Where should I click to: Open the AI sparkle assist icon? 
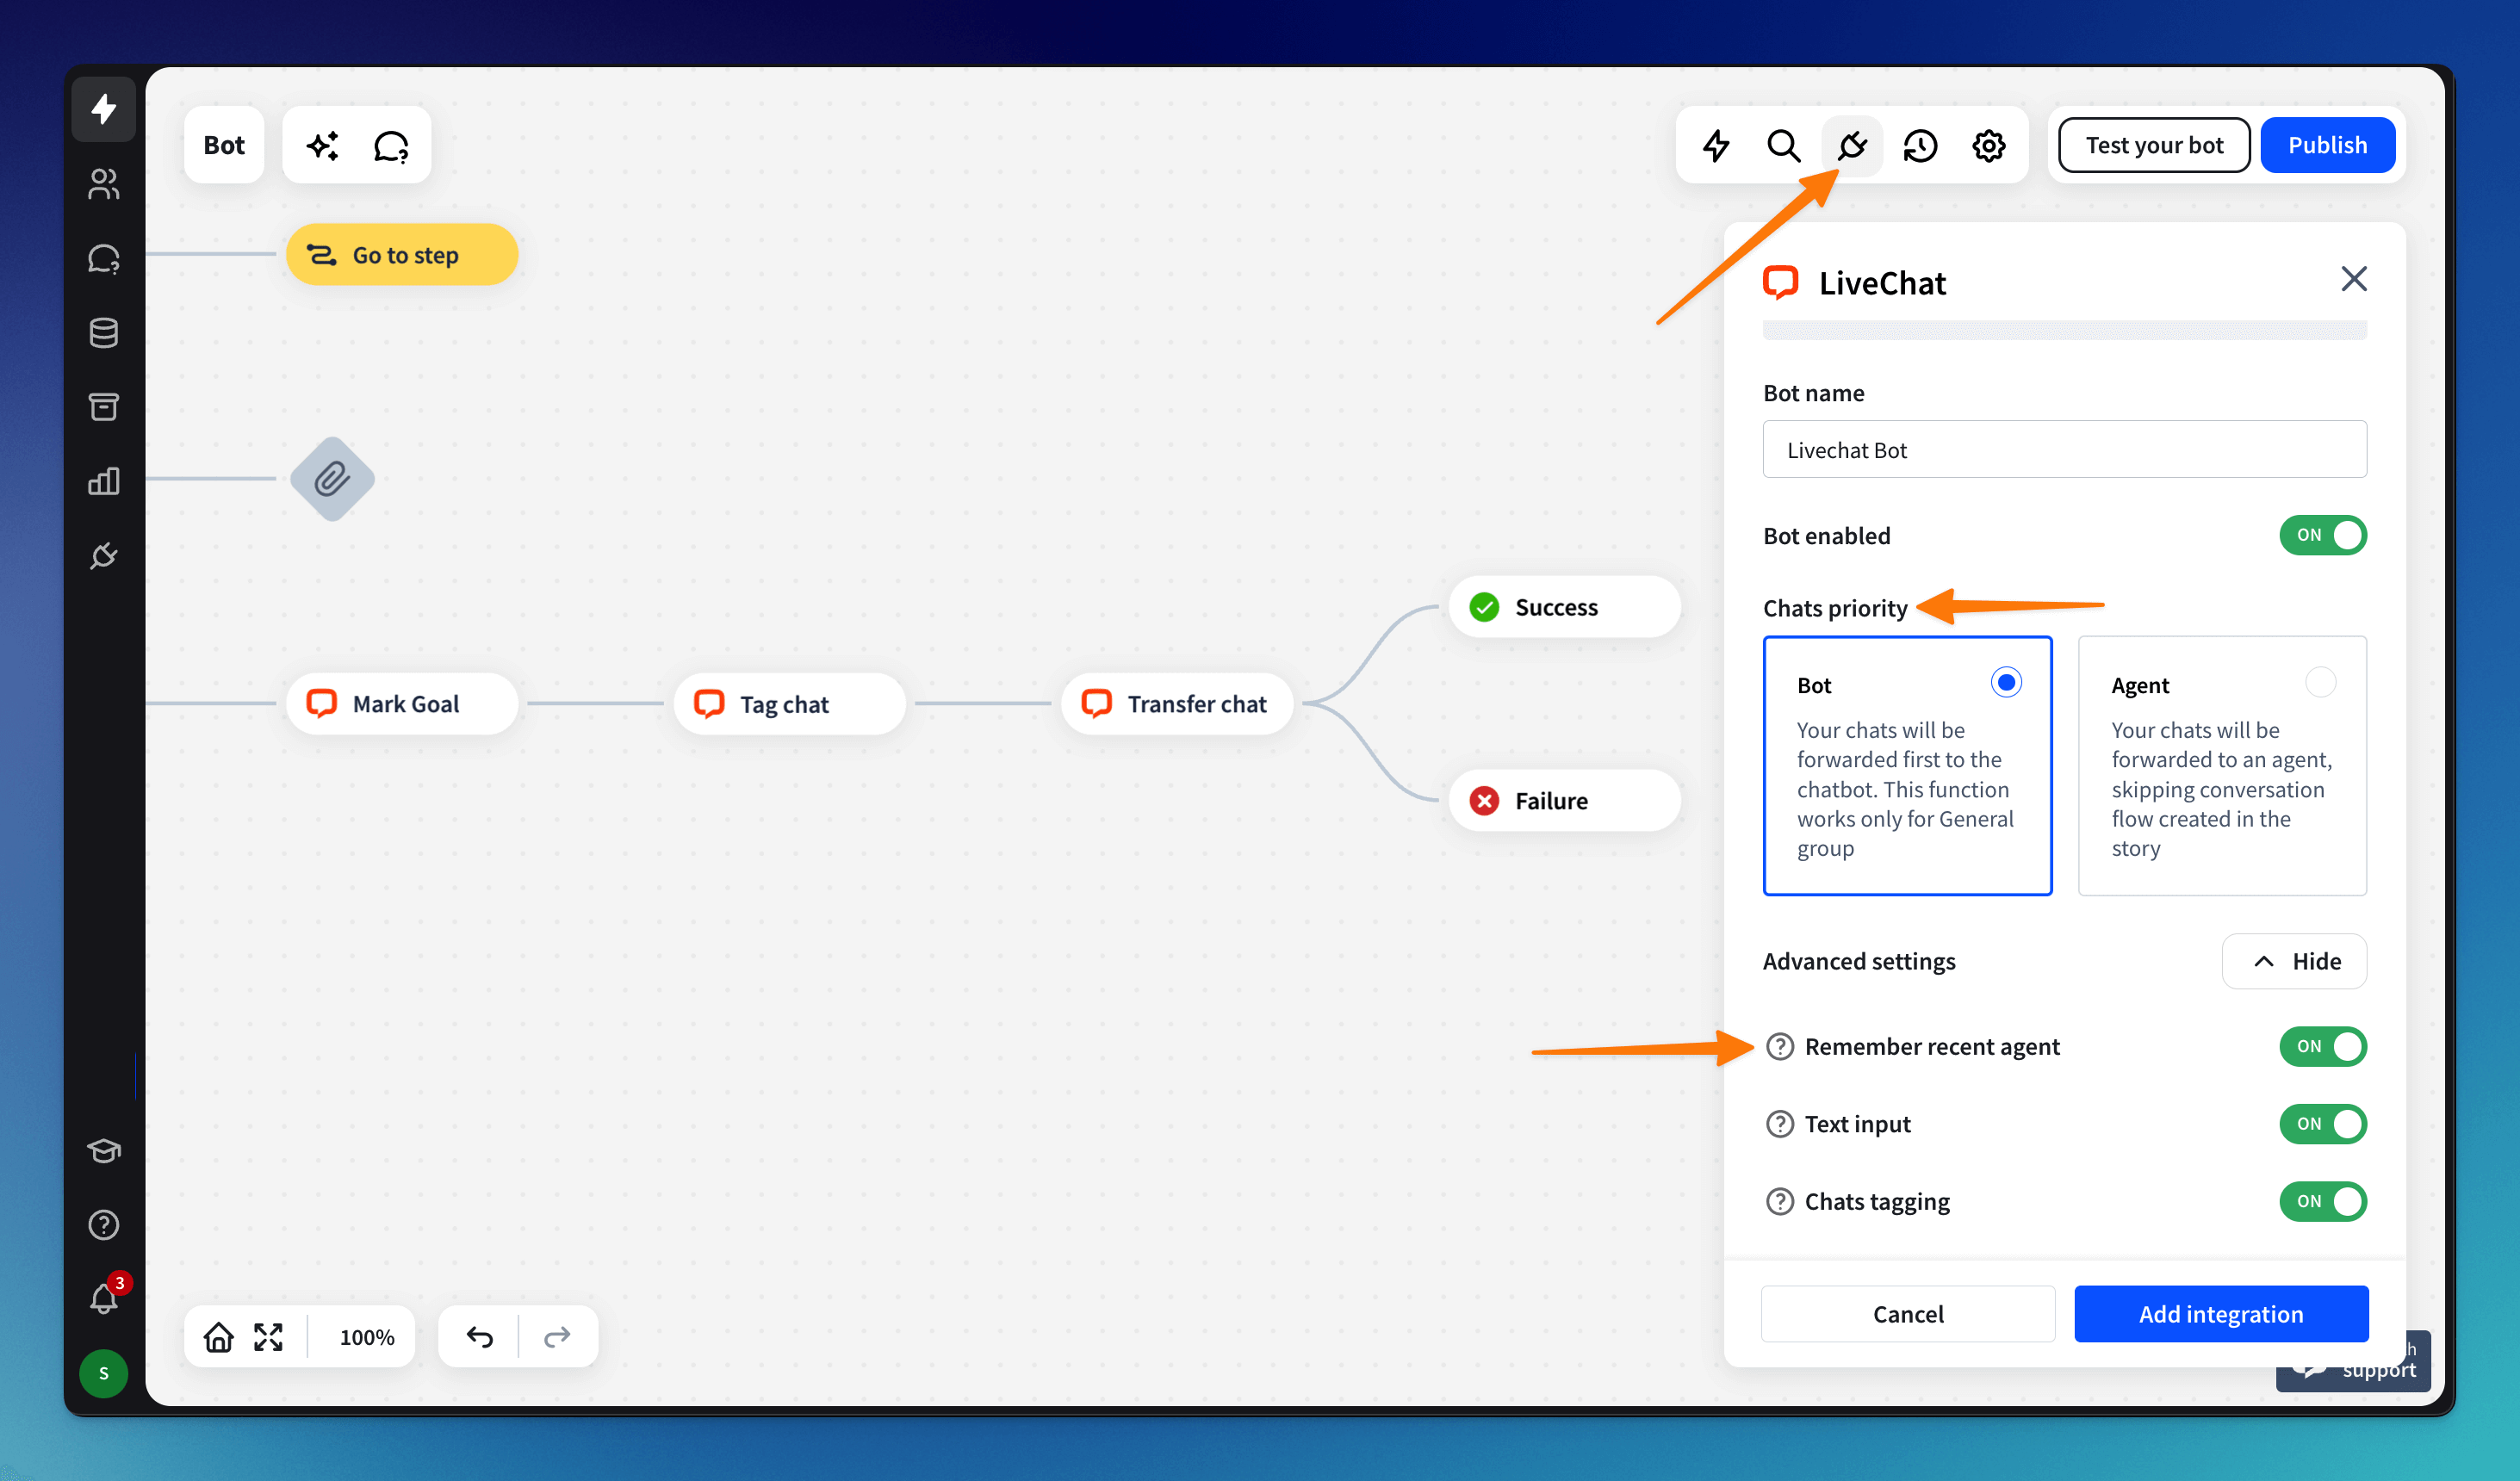click(322, 146)
